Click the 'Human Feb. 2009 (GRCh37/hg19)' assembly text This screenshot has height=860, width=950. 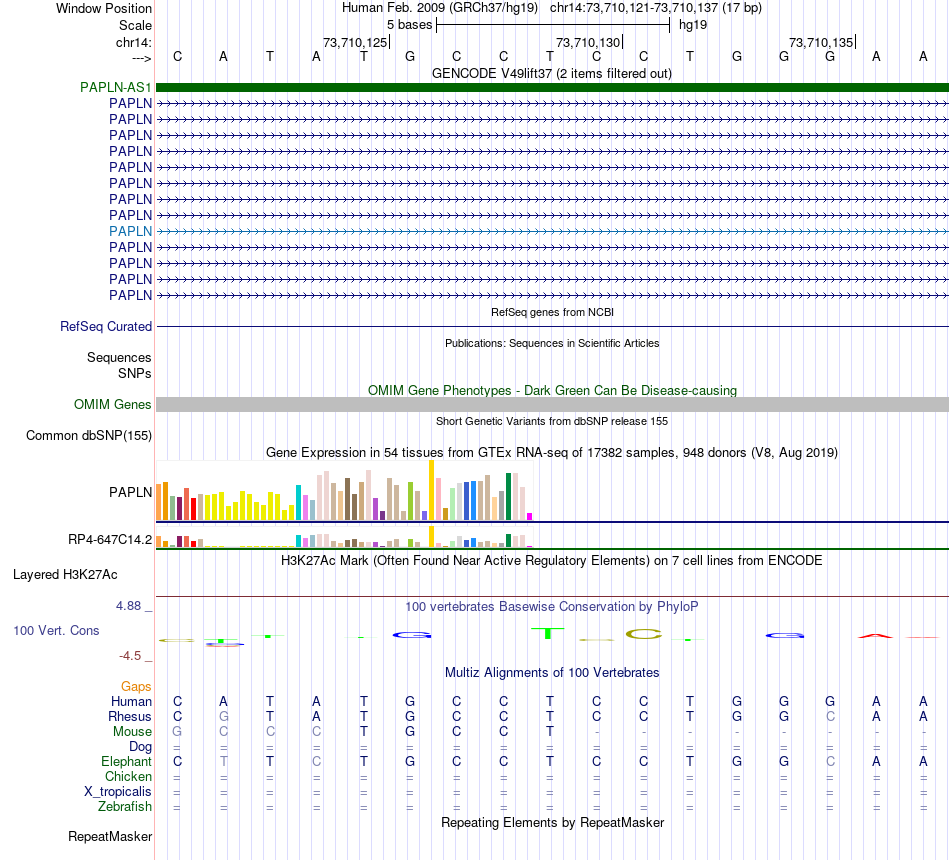[439, 8]
